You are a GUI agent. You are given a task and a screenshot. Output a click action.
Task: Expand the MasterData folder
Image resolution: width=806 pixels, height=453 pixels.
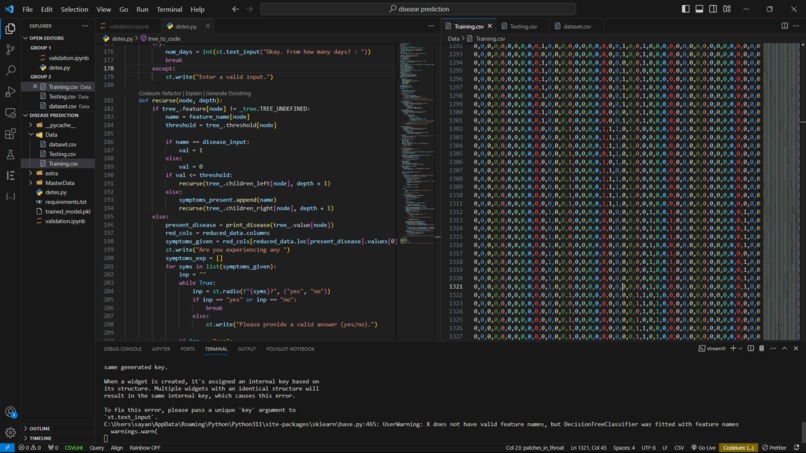click(60, 183)
